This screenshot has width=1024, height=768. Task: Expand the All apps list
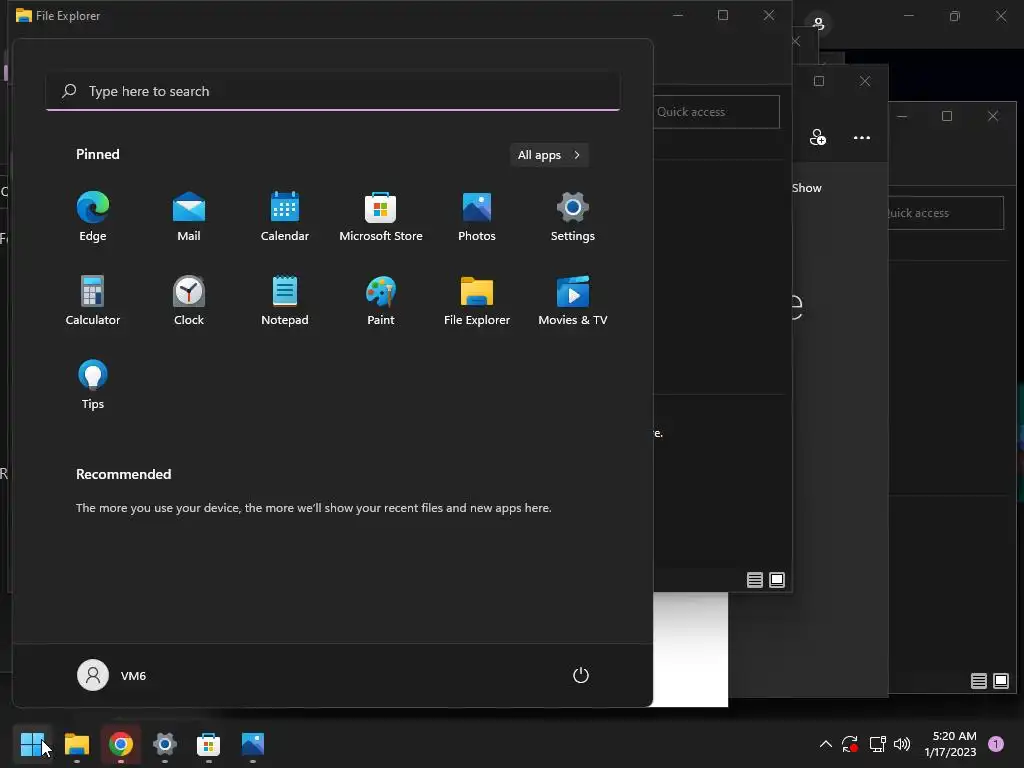point(549,155)
